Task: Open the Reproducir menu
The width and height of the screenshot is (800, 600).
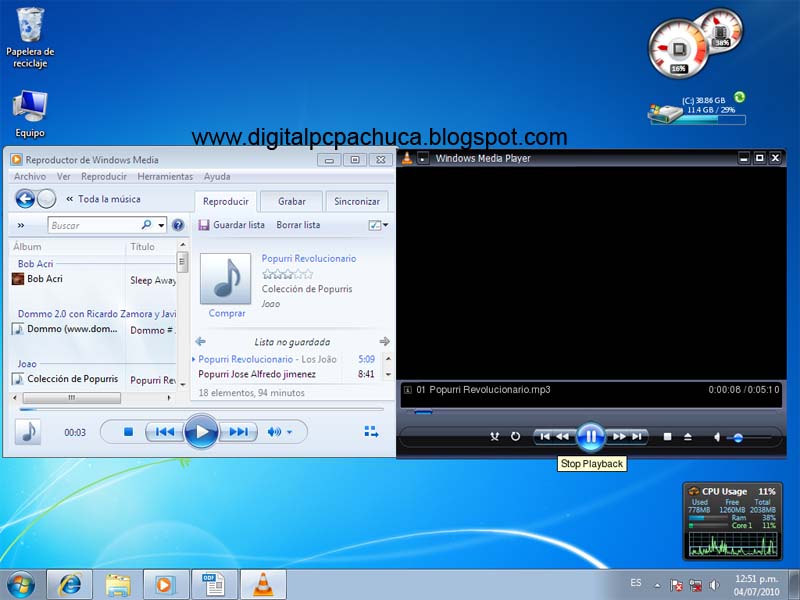Action: pyautogui.click(x=104, y=177)
